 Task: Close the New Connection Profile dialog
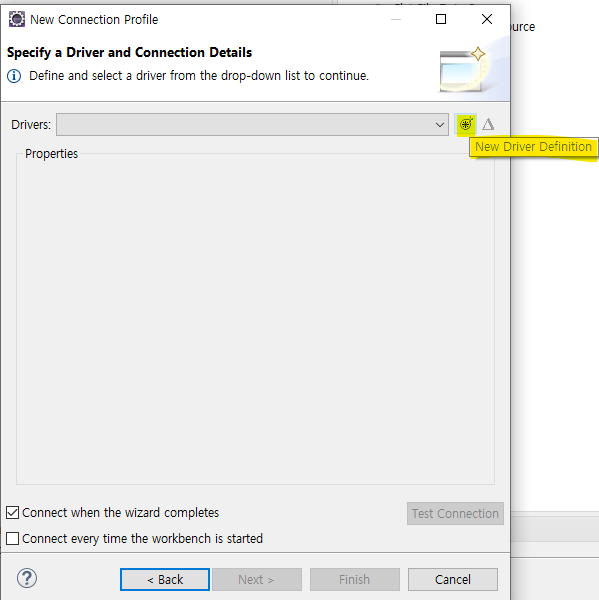coord(487,19)
